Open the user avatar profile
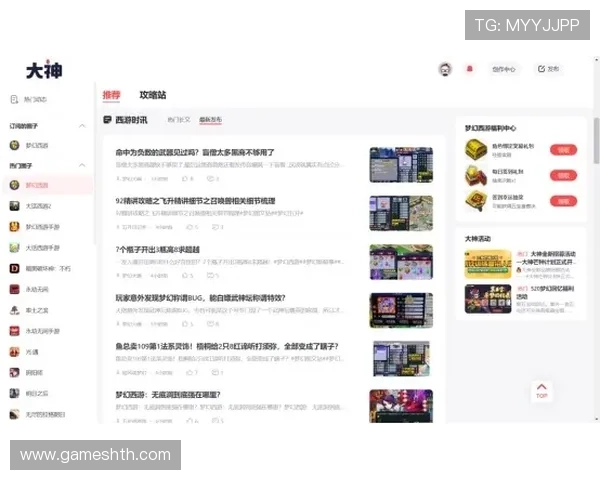The image size is (600, 480). pos(445,69)
